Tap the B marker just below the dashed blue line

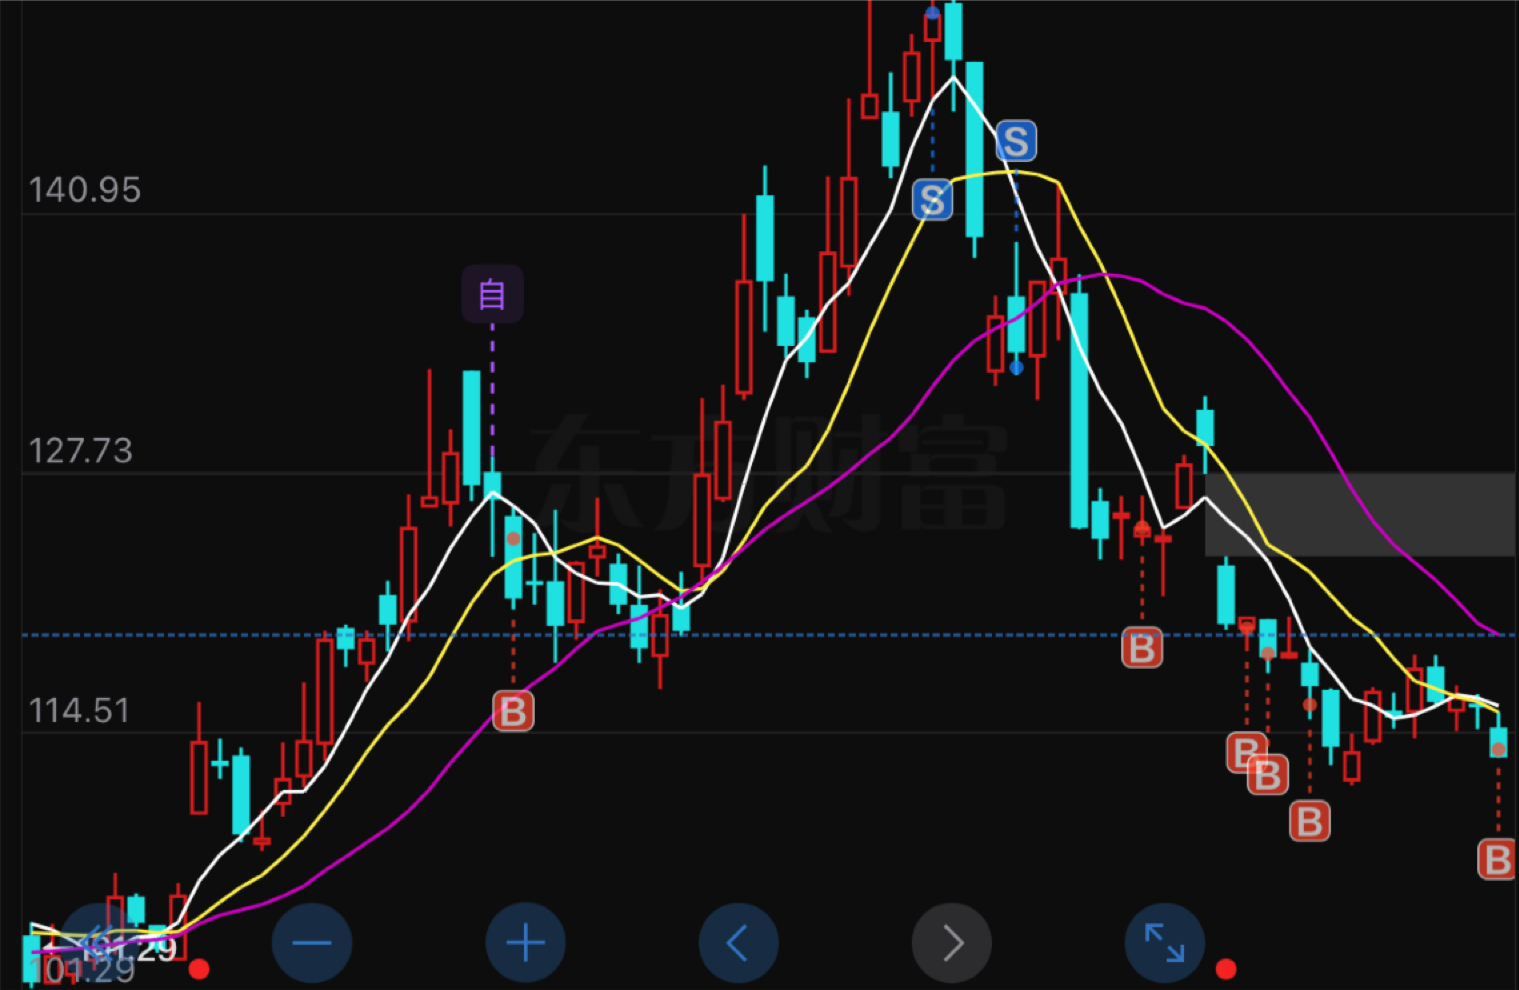coord(1142,648)
